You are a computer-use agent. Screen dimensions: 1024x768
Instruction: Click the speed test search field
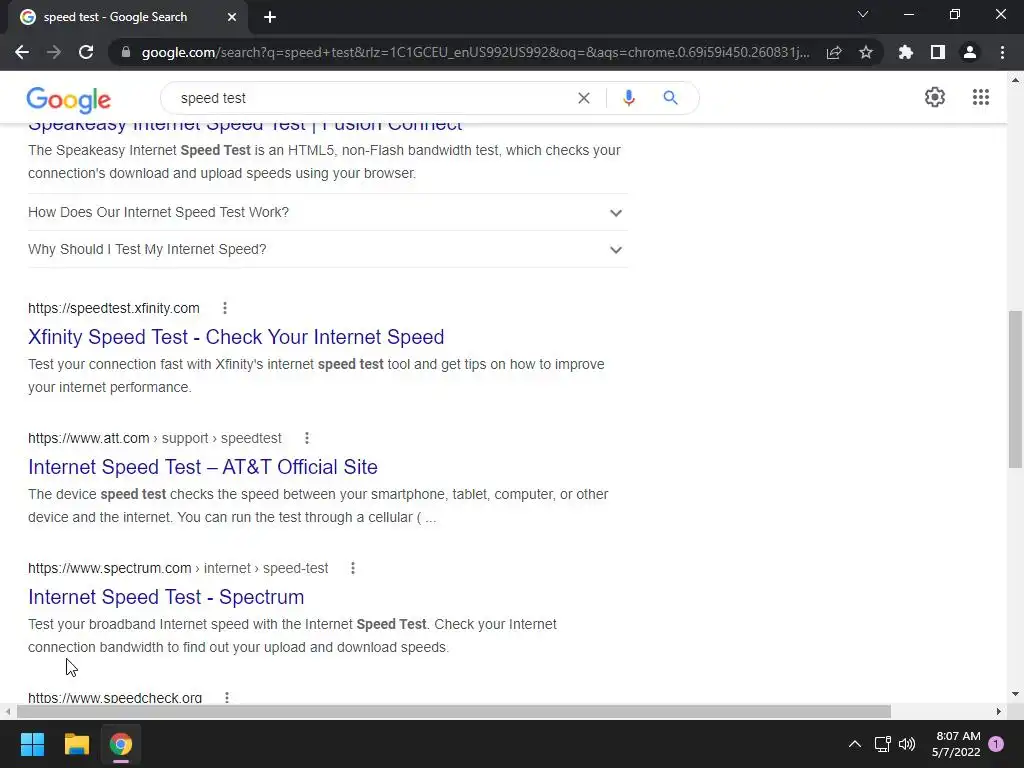pyautogui.click(x=372, y=98)
